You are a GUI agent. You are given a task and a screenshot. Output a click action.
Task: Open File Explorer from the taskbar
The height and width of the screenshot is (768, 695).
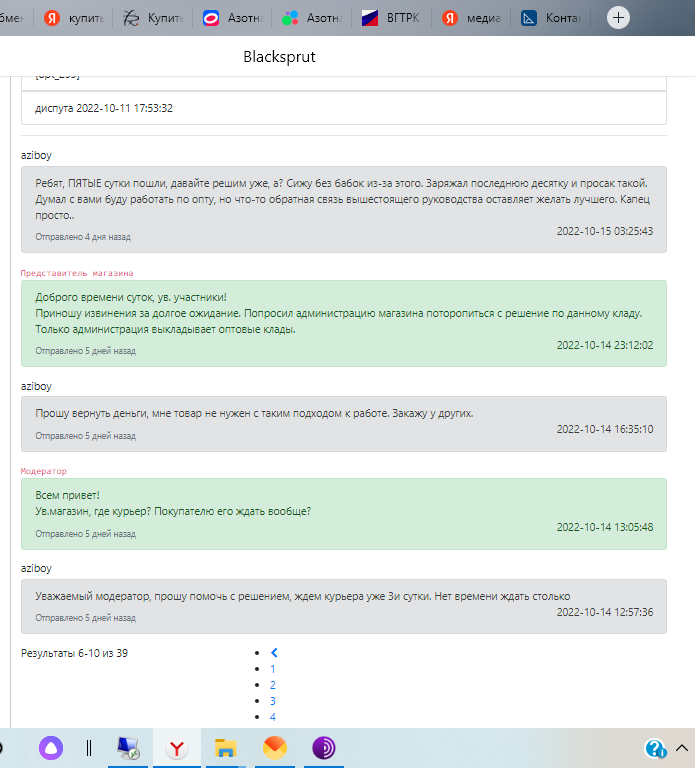[x=225, y=748]
